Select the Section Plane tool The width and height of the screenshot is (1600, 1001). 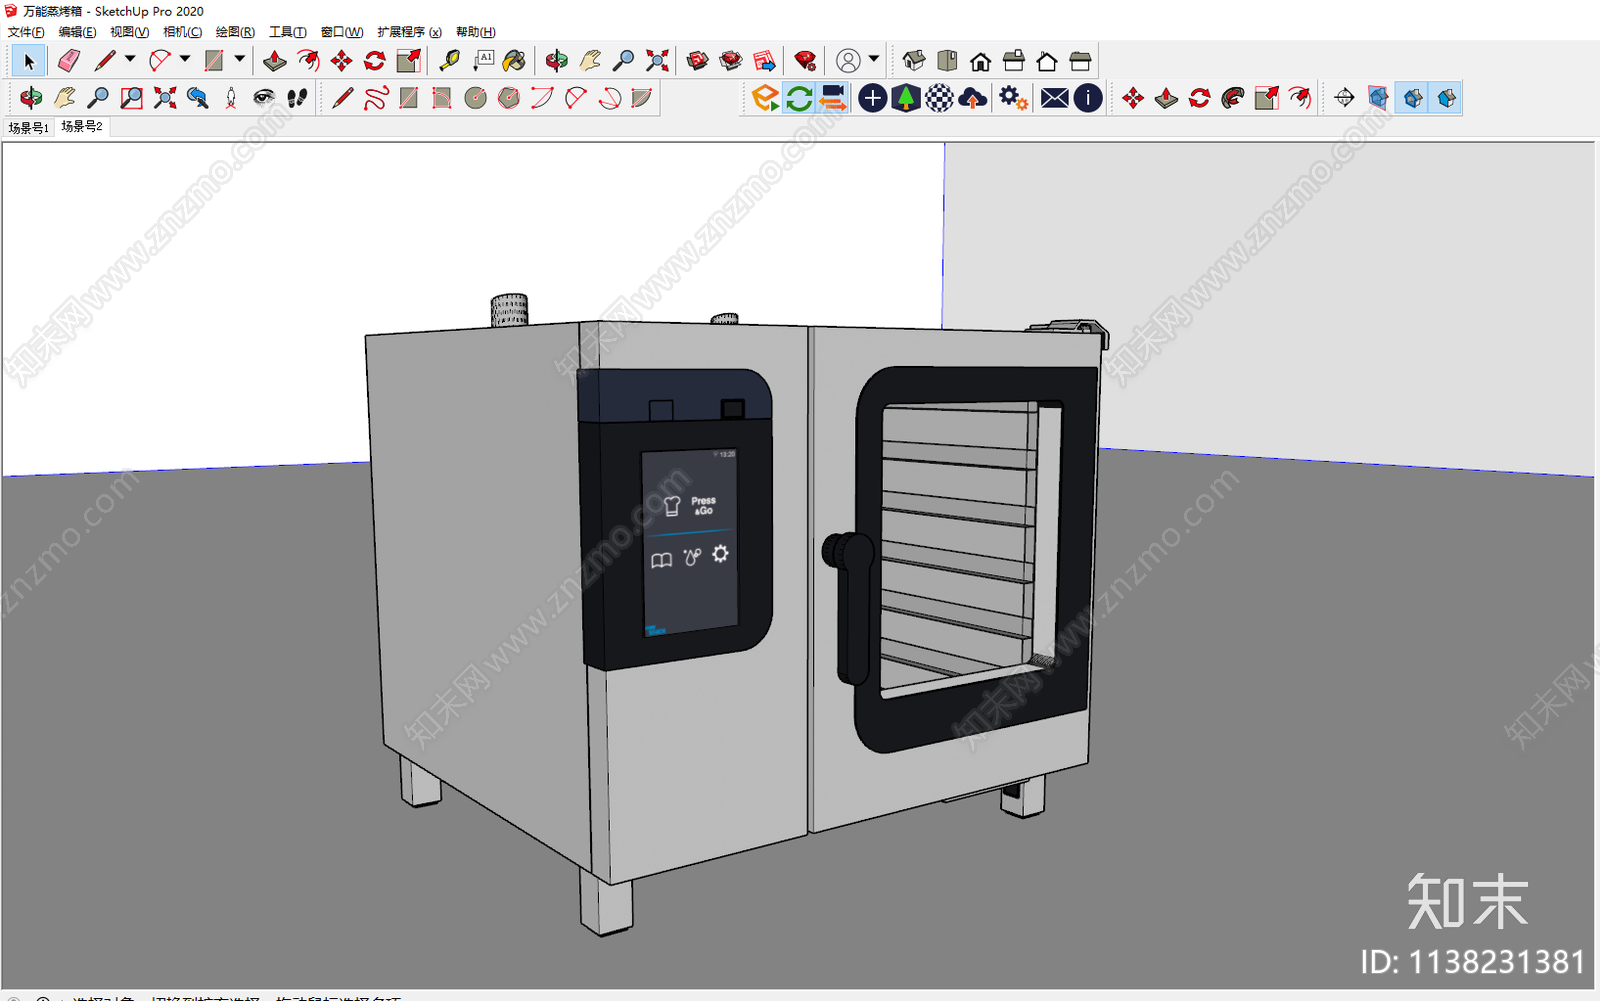pyautogui.click(x=1344, y=98)
